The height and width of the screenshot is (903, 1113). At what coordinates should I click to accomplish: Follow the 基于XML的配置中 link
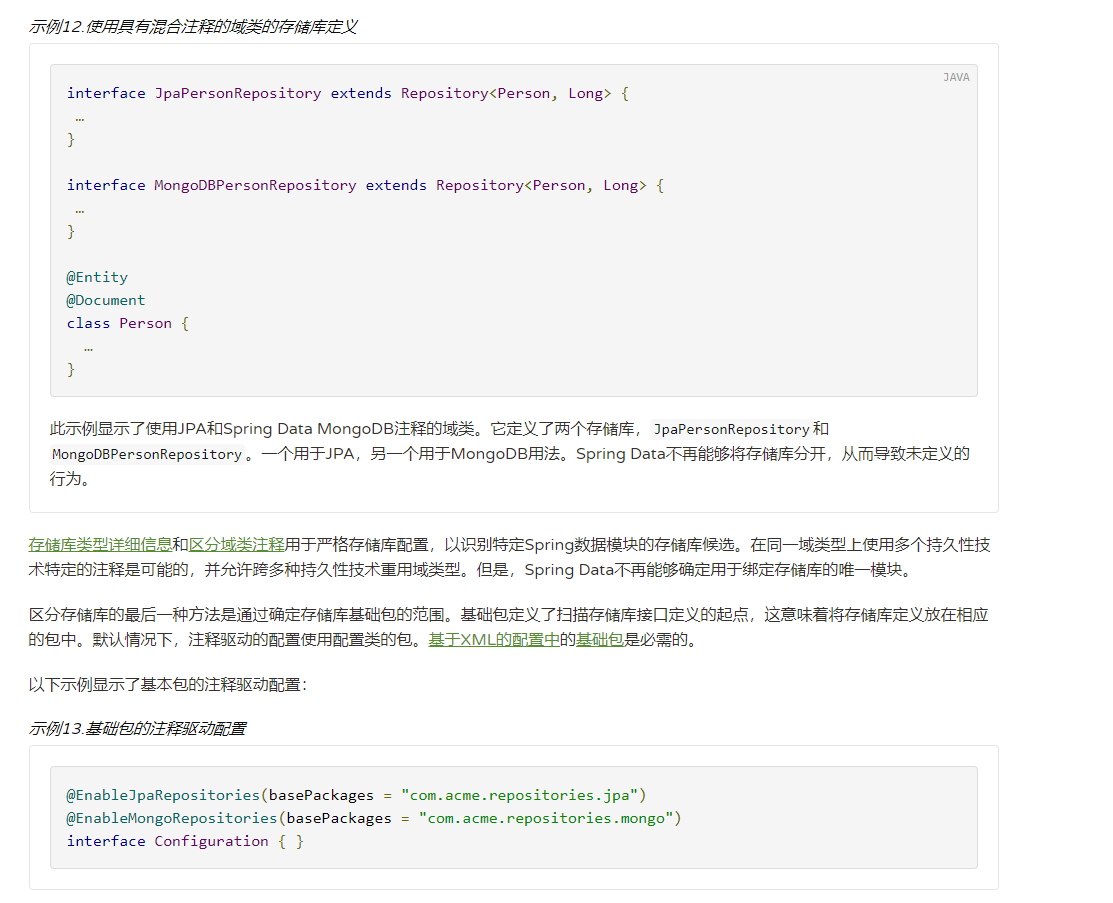click(494, 640)
